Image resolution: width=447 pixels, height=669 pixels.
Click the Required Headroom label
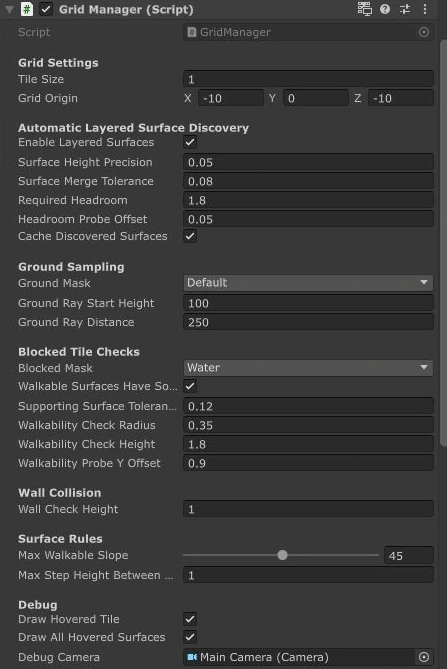(x=73, y=200)
